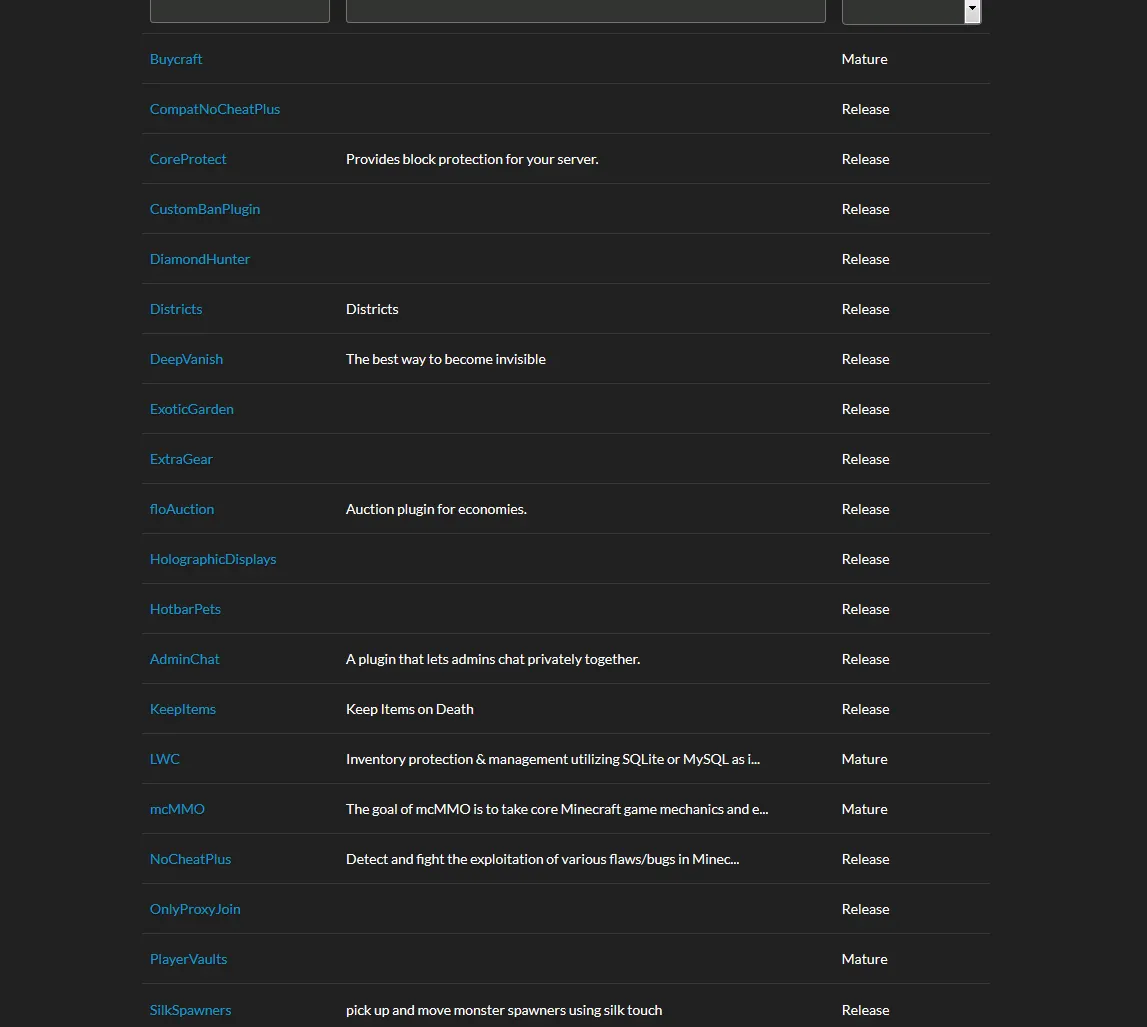Select LWC's Mature status
1147x1027 pixels.
(865, 759)
